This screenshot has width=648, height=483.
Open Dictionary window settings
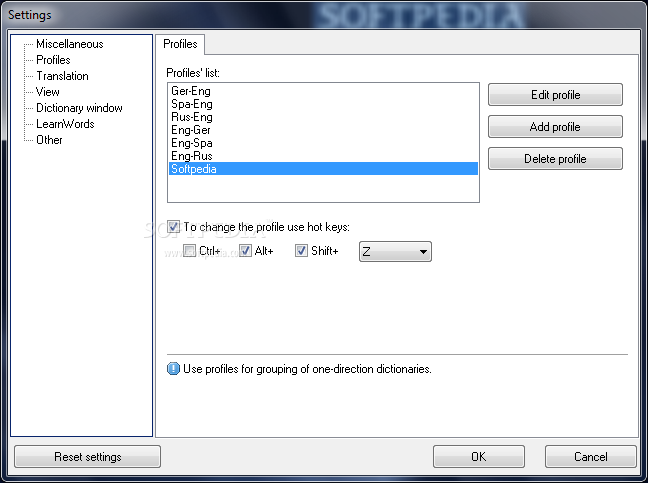[x=79, y=108]
